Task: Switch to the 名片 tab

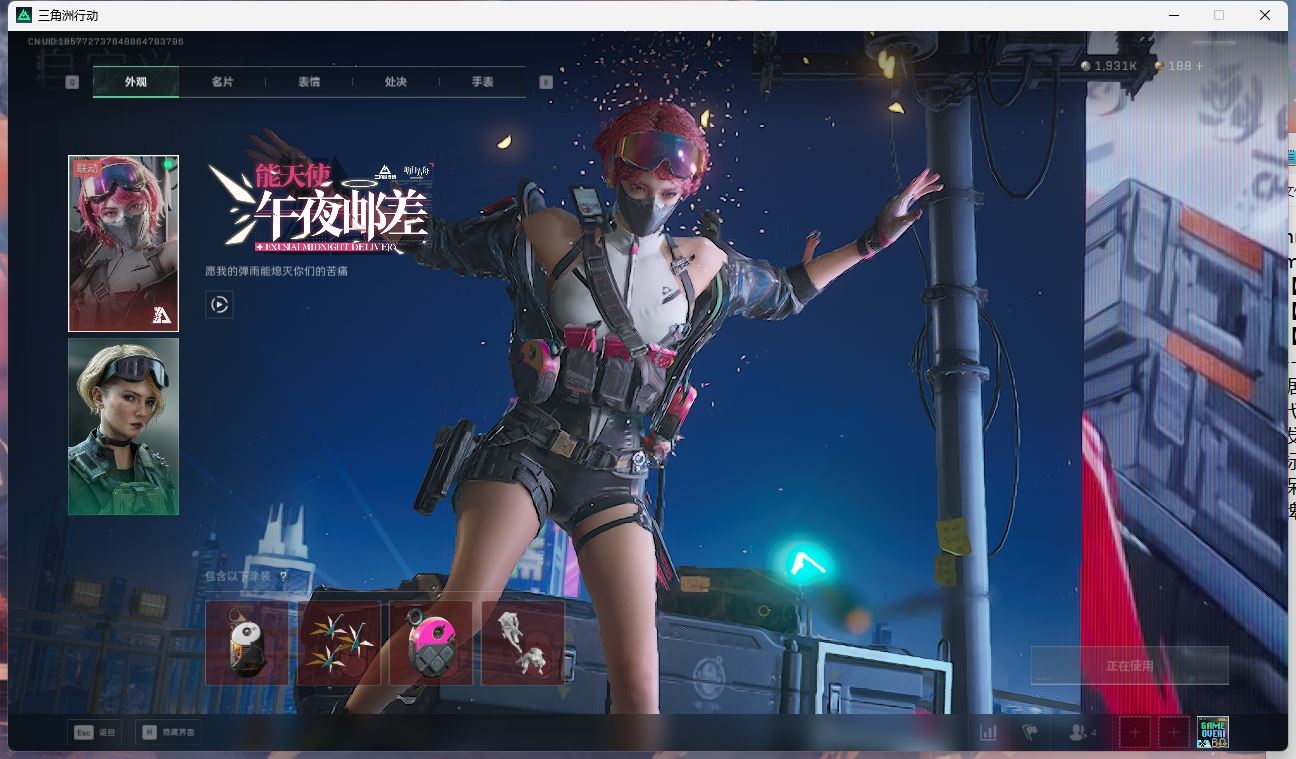Action: tap(222, 82)
